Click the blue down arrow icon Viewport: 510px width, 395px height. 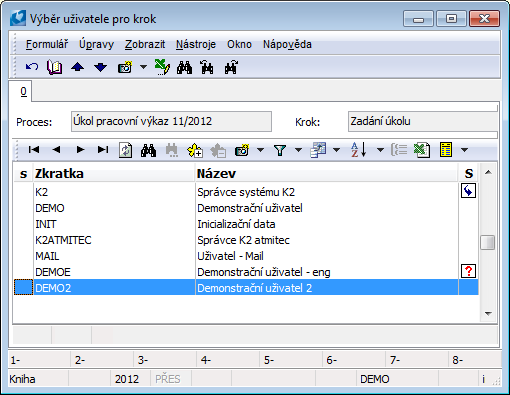[x=100, y=67]
